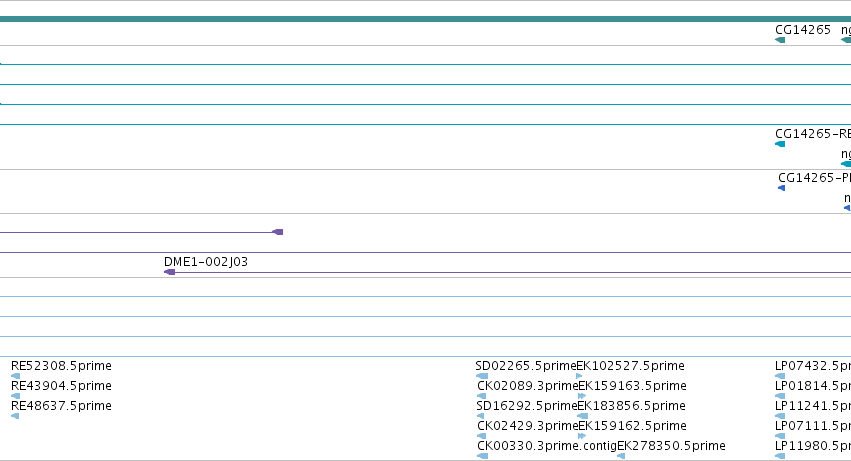Viewport: 851px width, 461px height.
Task: Open the SD02265.5prime EST label
Action: [525, 366]
